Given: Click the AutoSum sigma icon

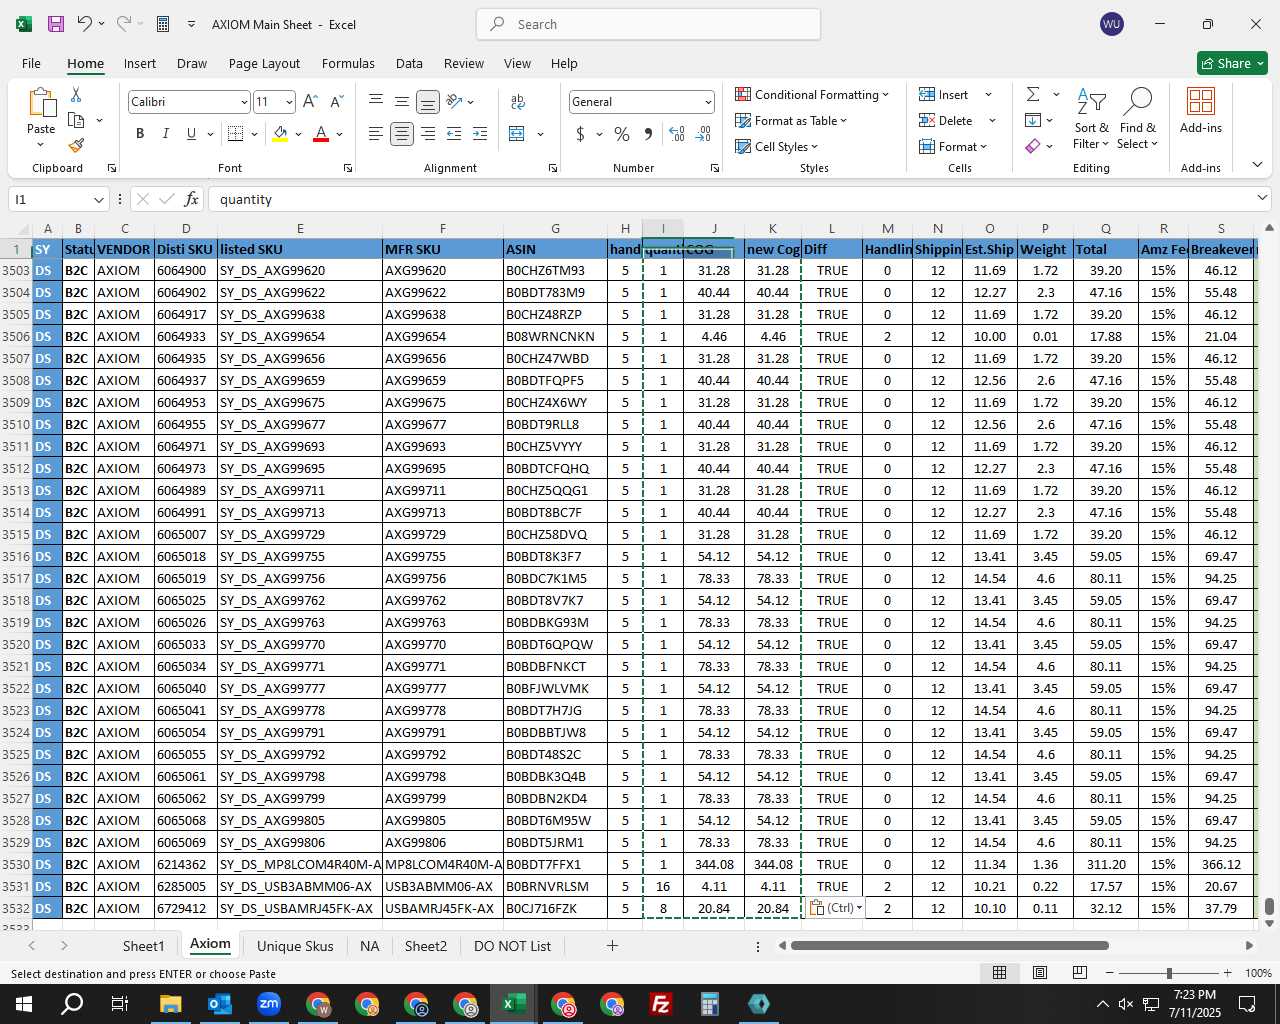Looking at the screenshot, I should [1033, 94].
